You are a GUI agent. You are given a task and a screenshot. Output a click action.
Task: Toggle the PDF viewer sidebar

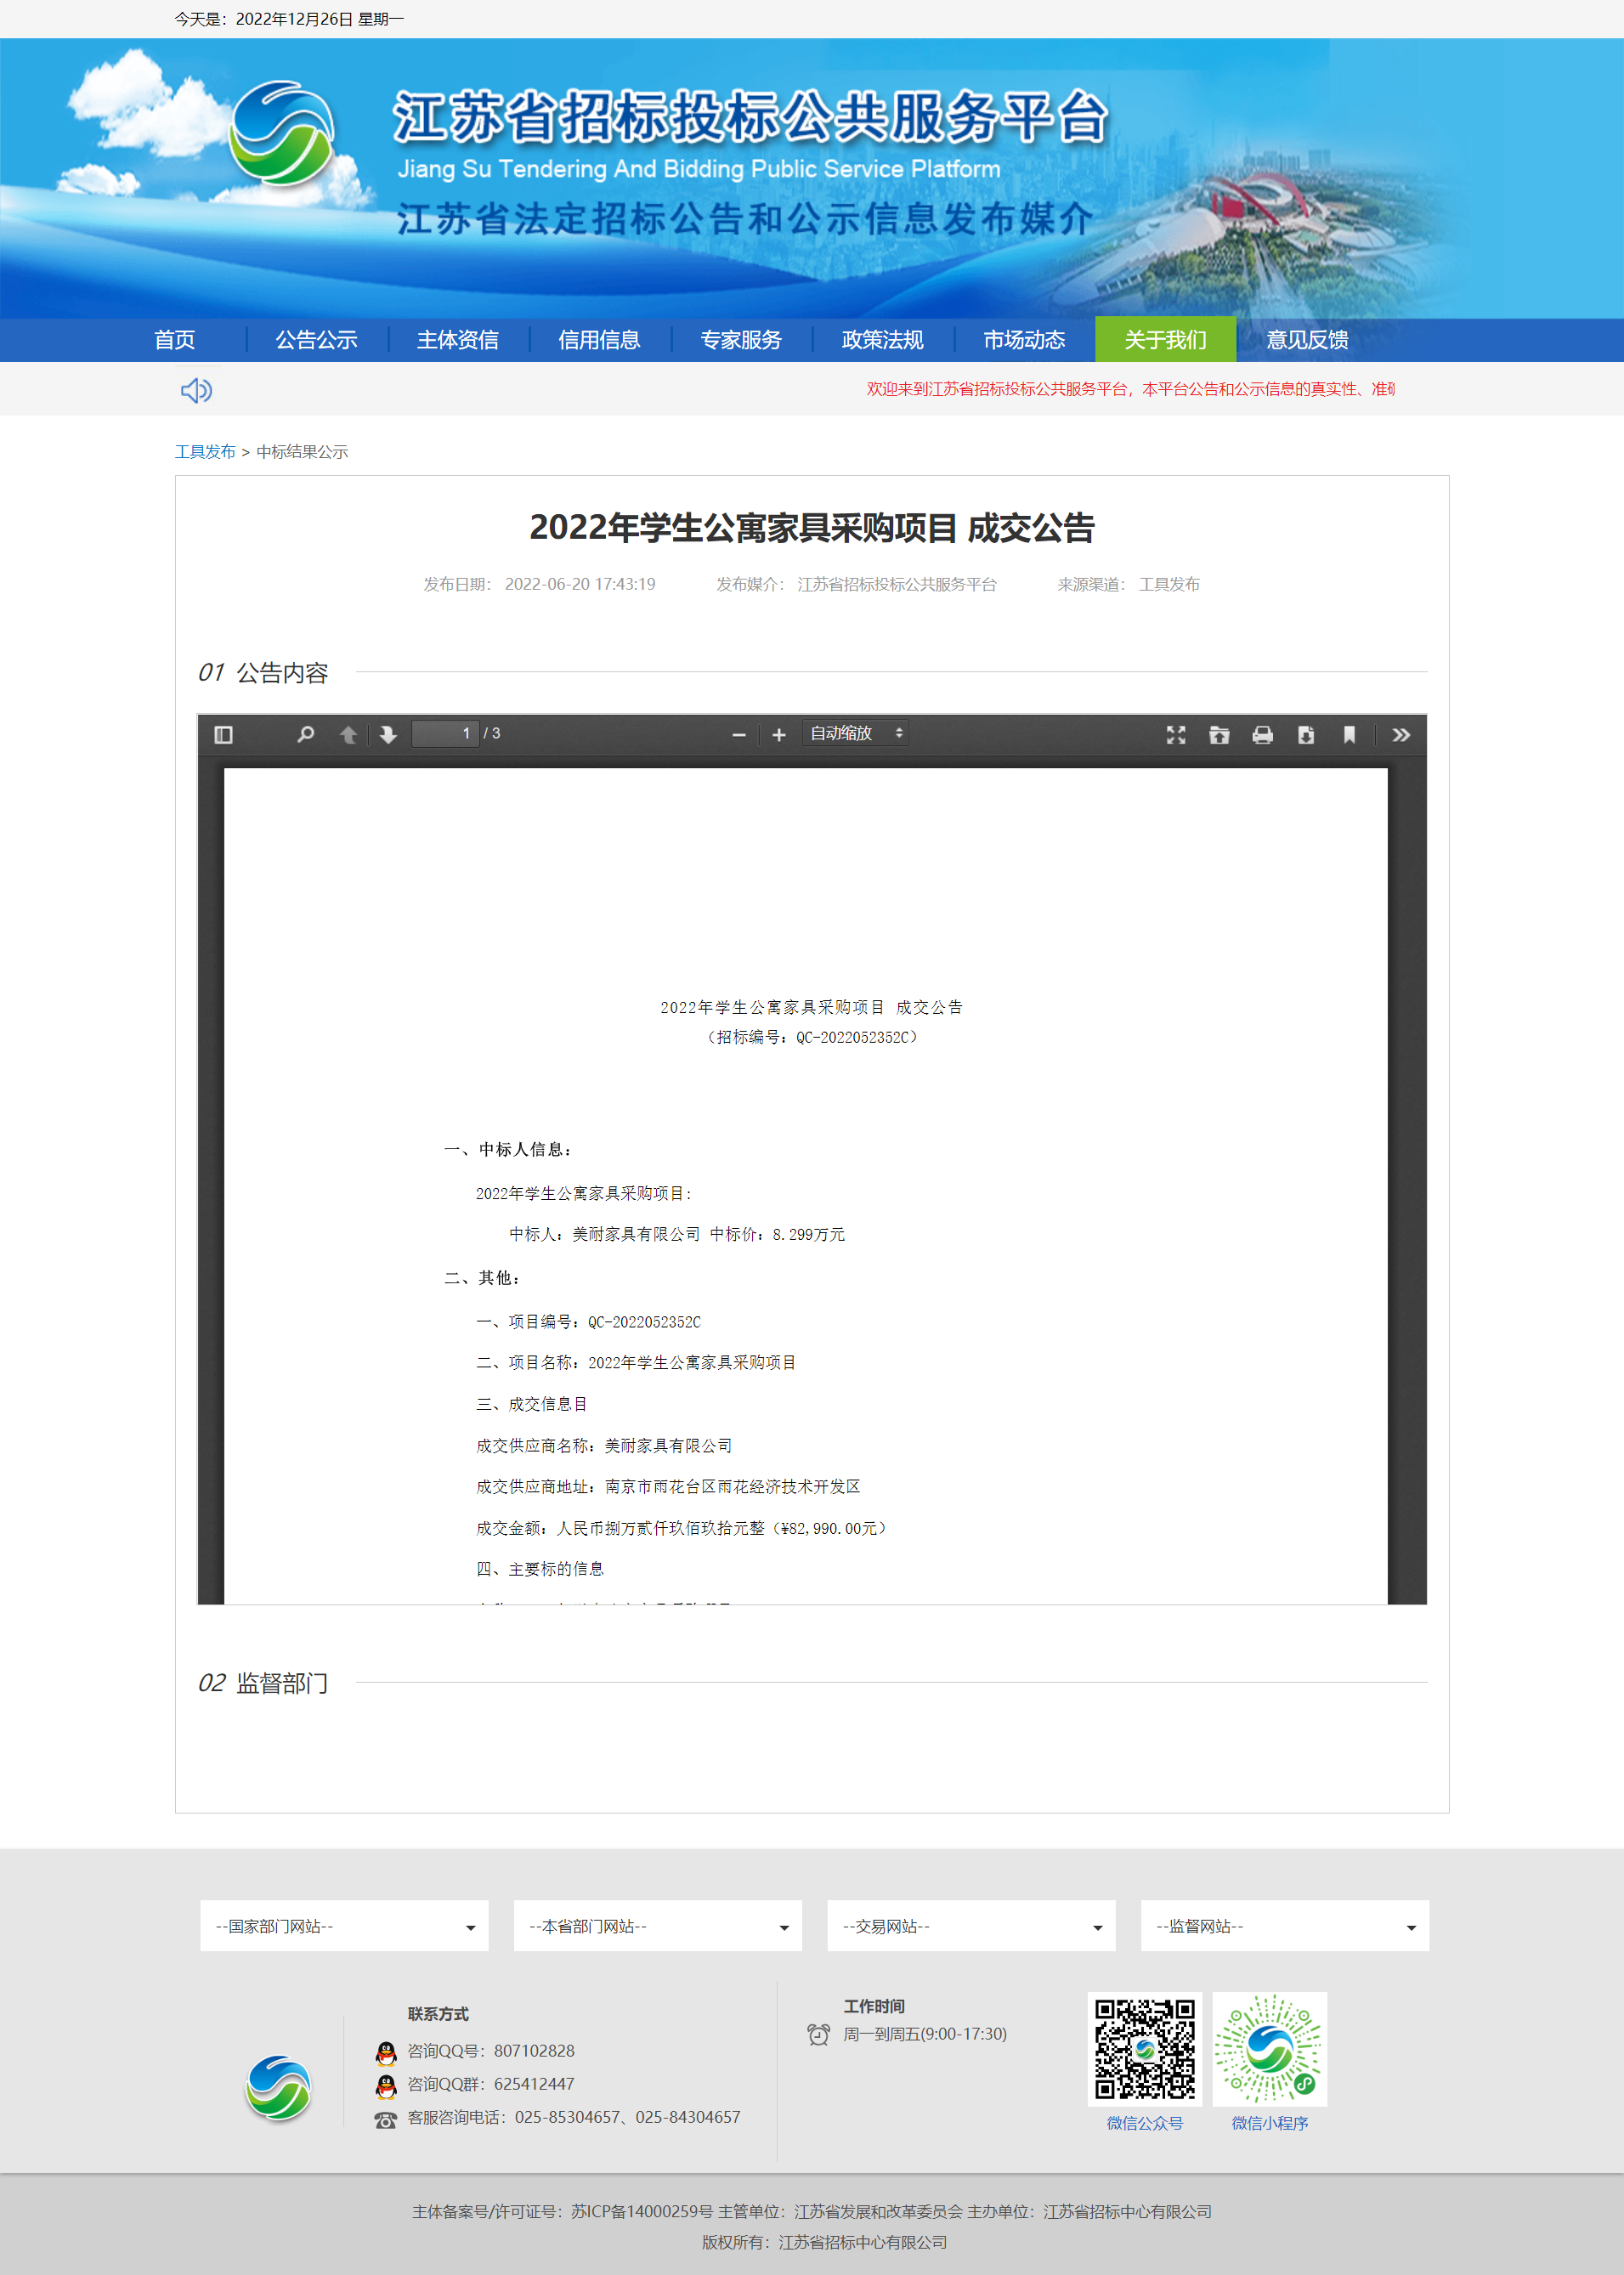(223, 735)
